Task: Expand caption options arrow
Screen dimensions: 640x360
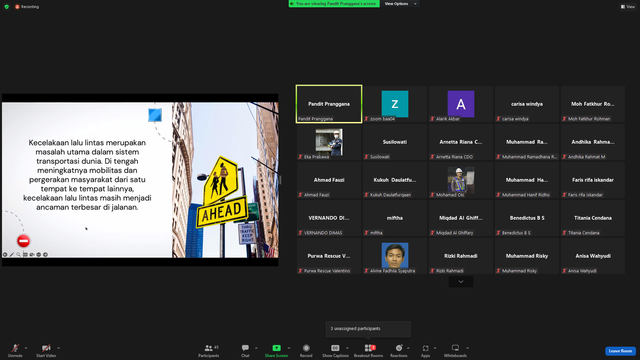Action: click(347, 348)
